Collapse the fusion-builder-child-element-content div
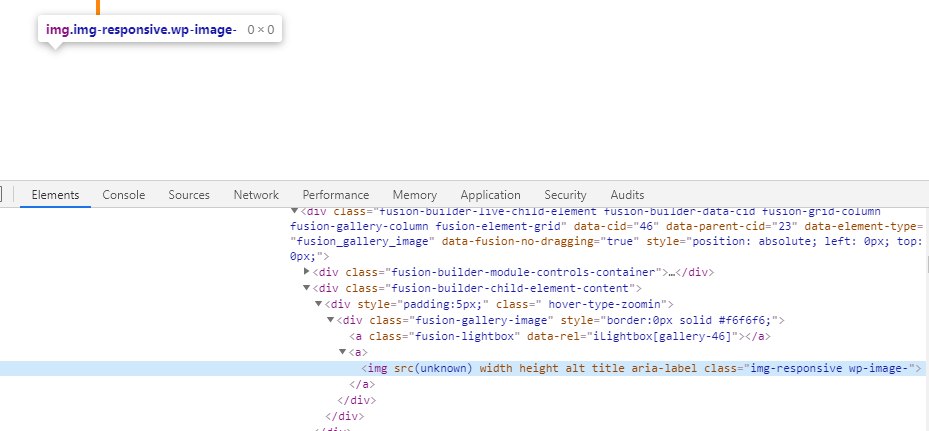This screenshot has height=431, width=929. click(x=306, y=288)
